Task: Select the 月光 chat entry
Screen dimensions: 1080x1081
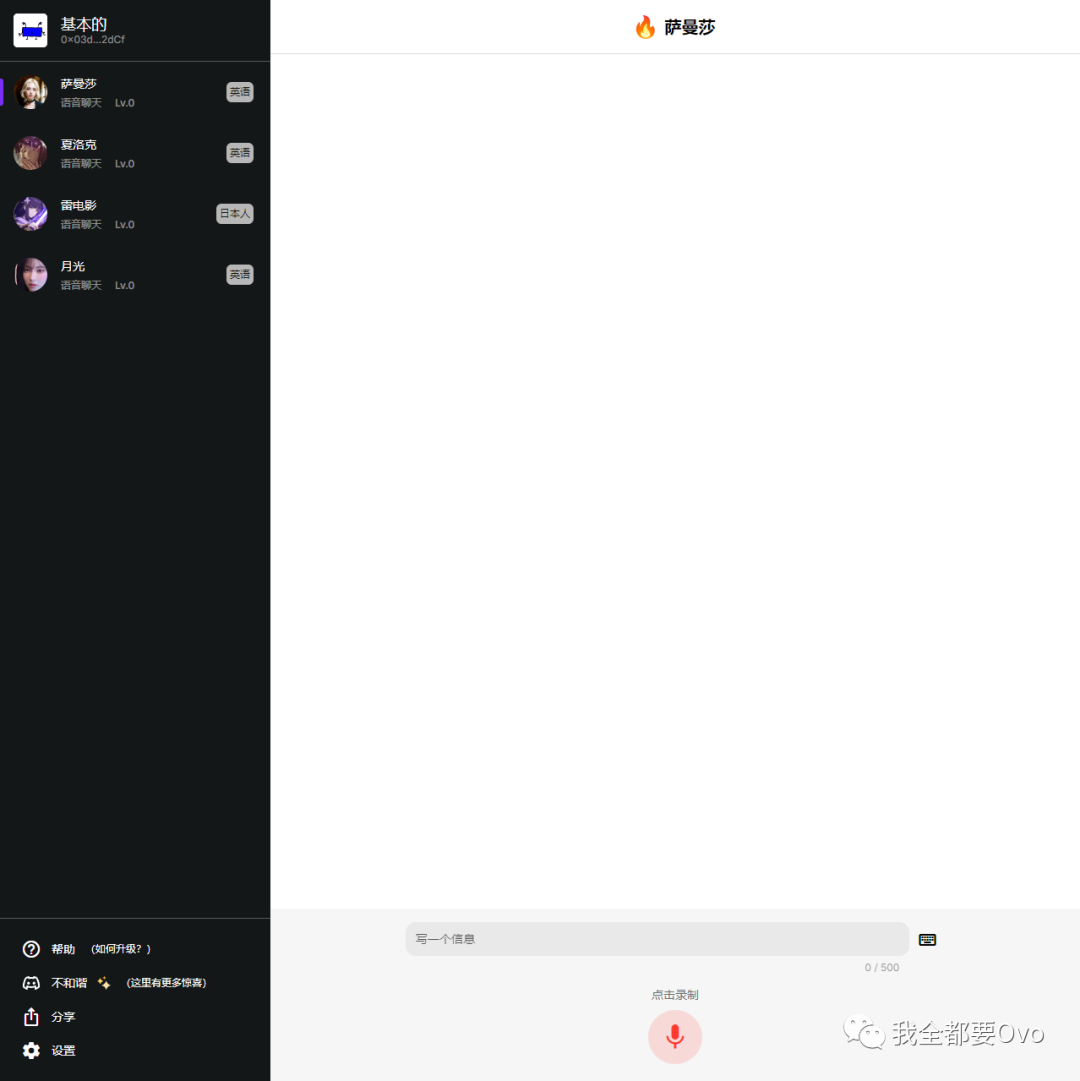Action: click(x=135, y=275)
